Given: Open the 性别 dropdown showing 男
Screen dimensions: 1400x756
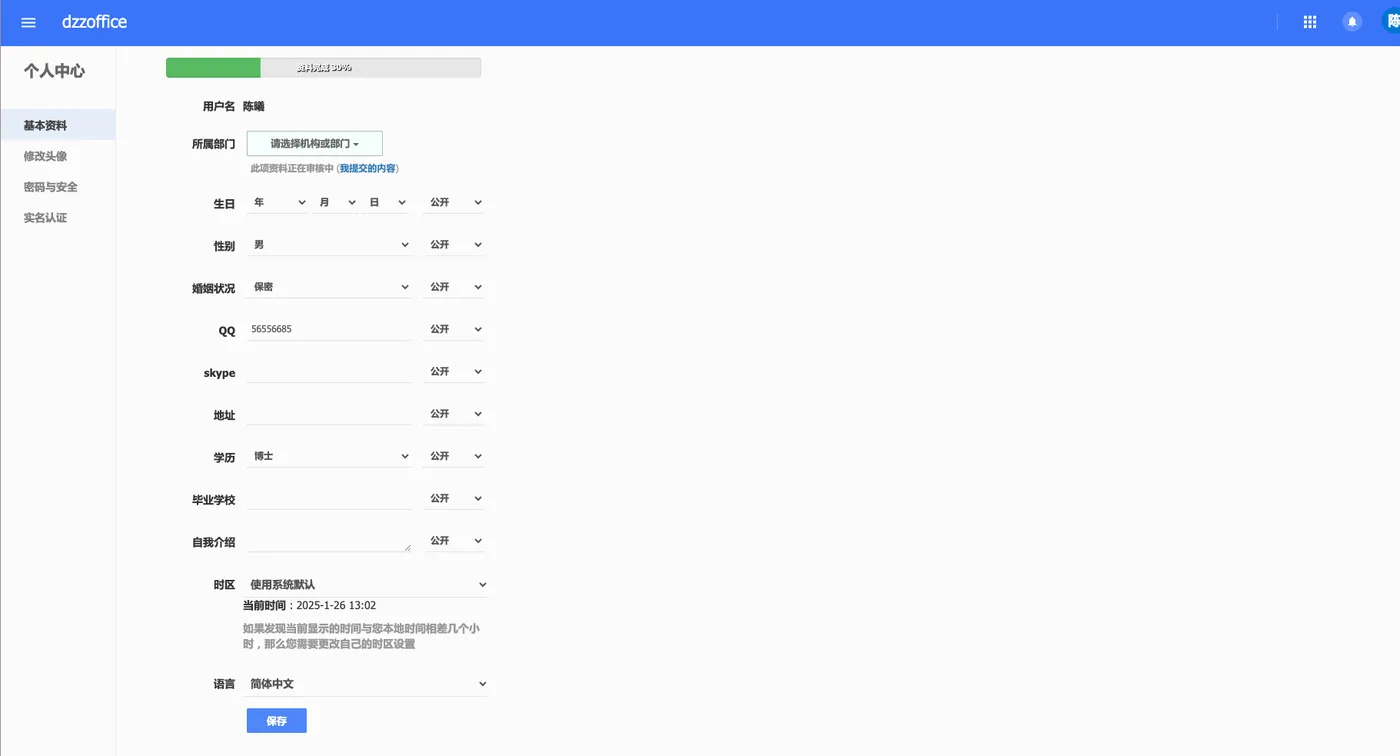Looking at the screenshot, I should [330, 245].
